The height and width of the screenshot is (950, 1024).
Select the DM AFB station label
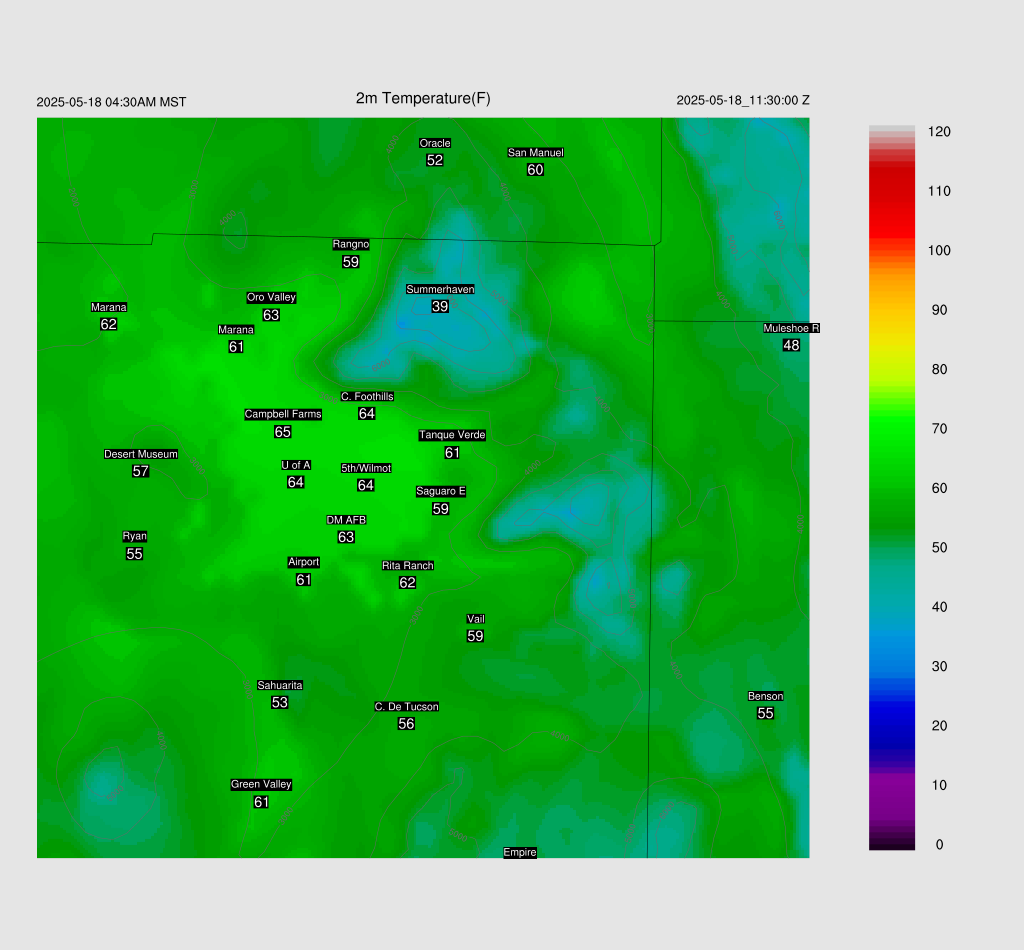pos(346,520)
